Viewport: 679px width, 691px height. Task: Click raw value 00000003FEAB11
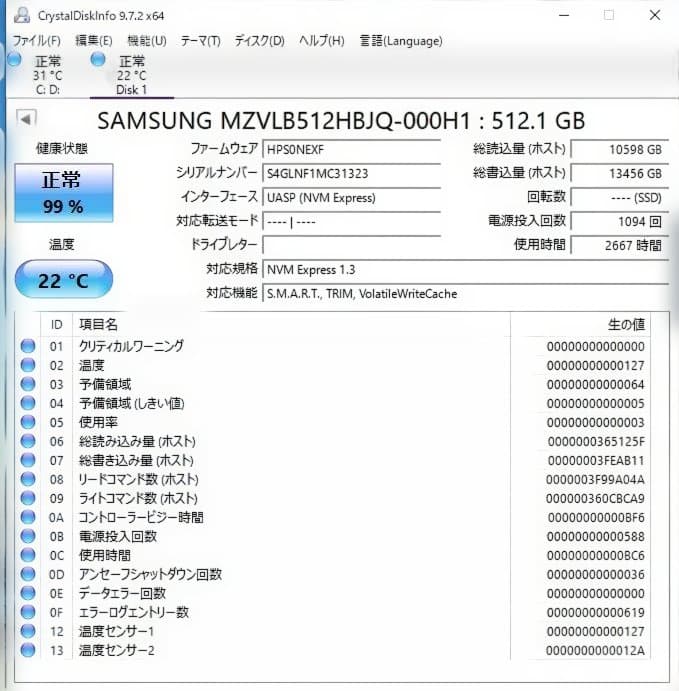(596, 461)
